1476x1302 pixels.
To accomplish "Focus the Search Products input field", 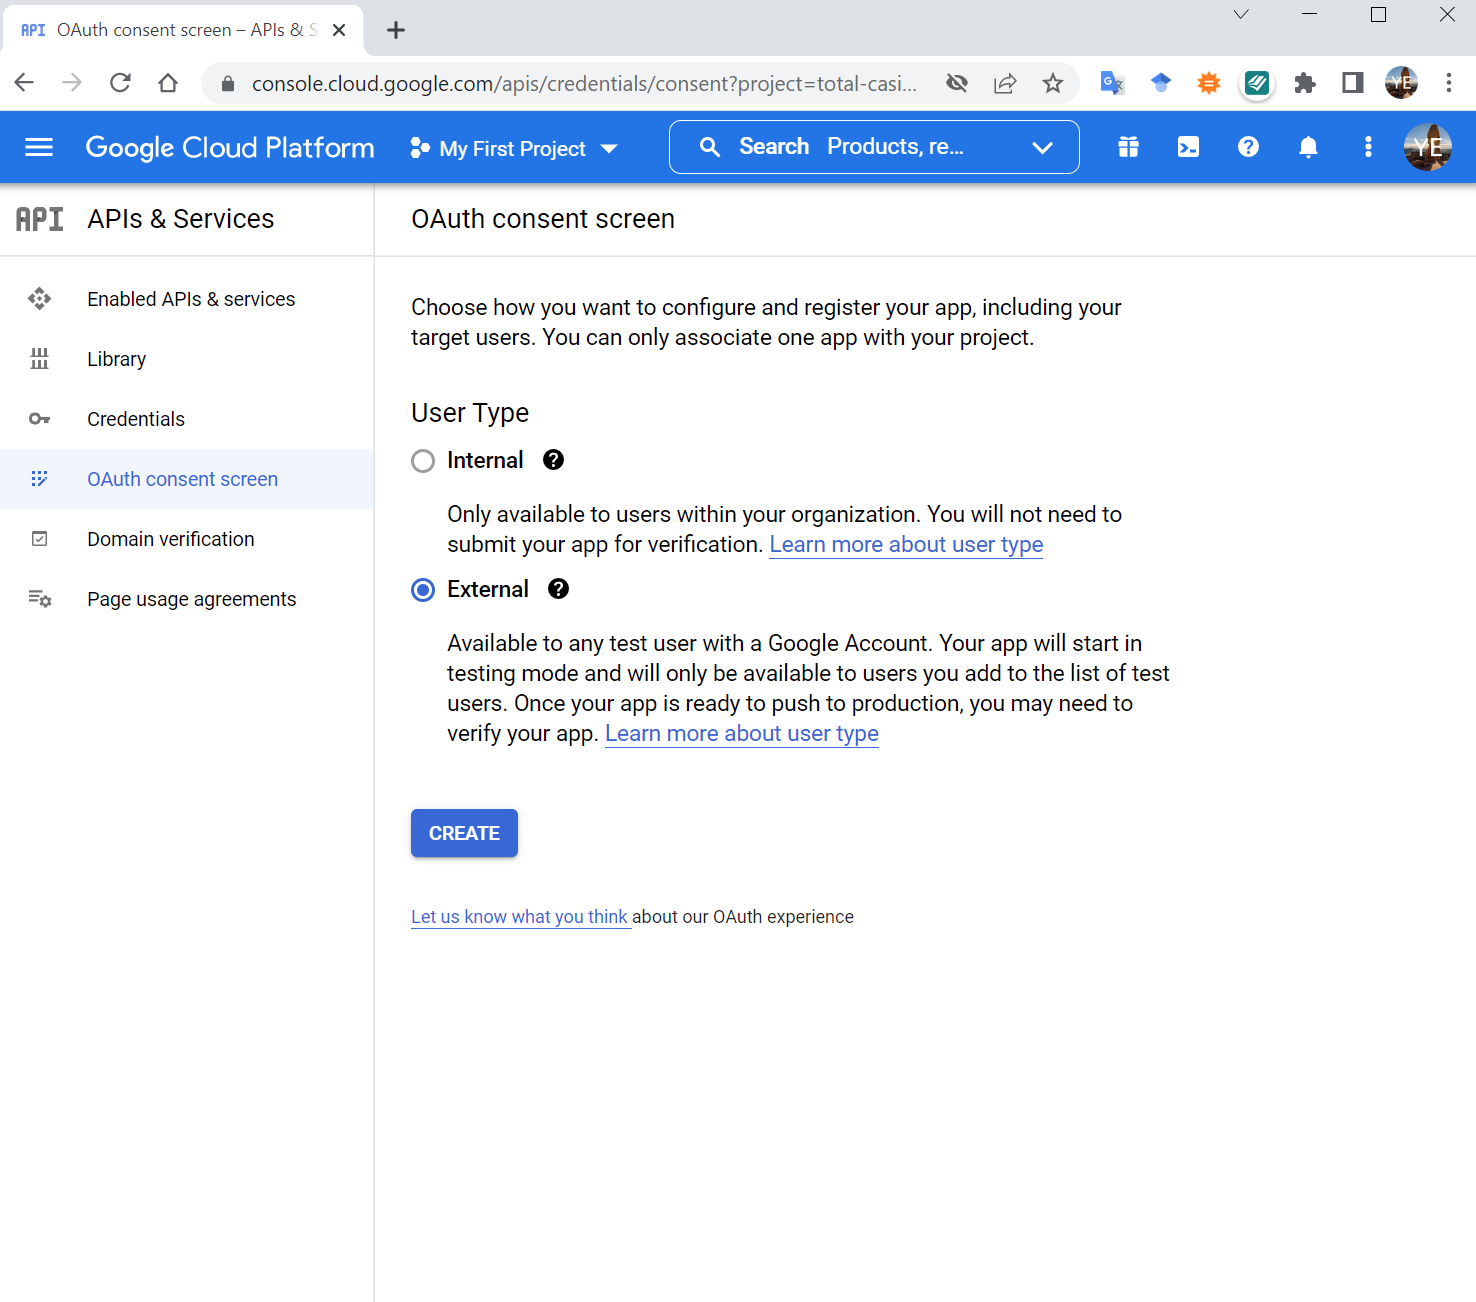I will click(x=874, y=147).
